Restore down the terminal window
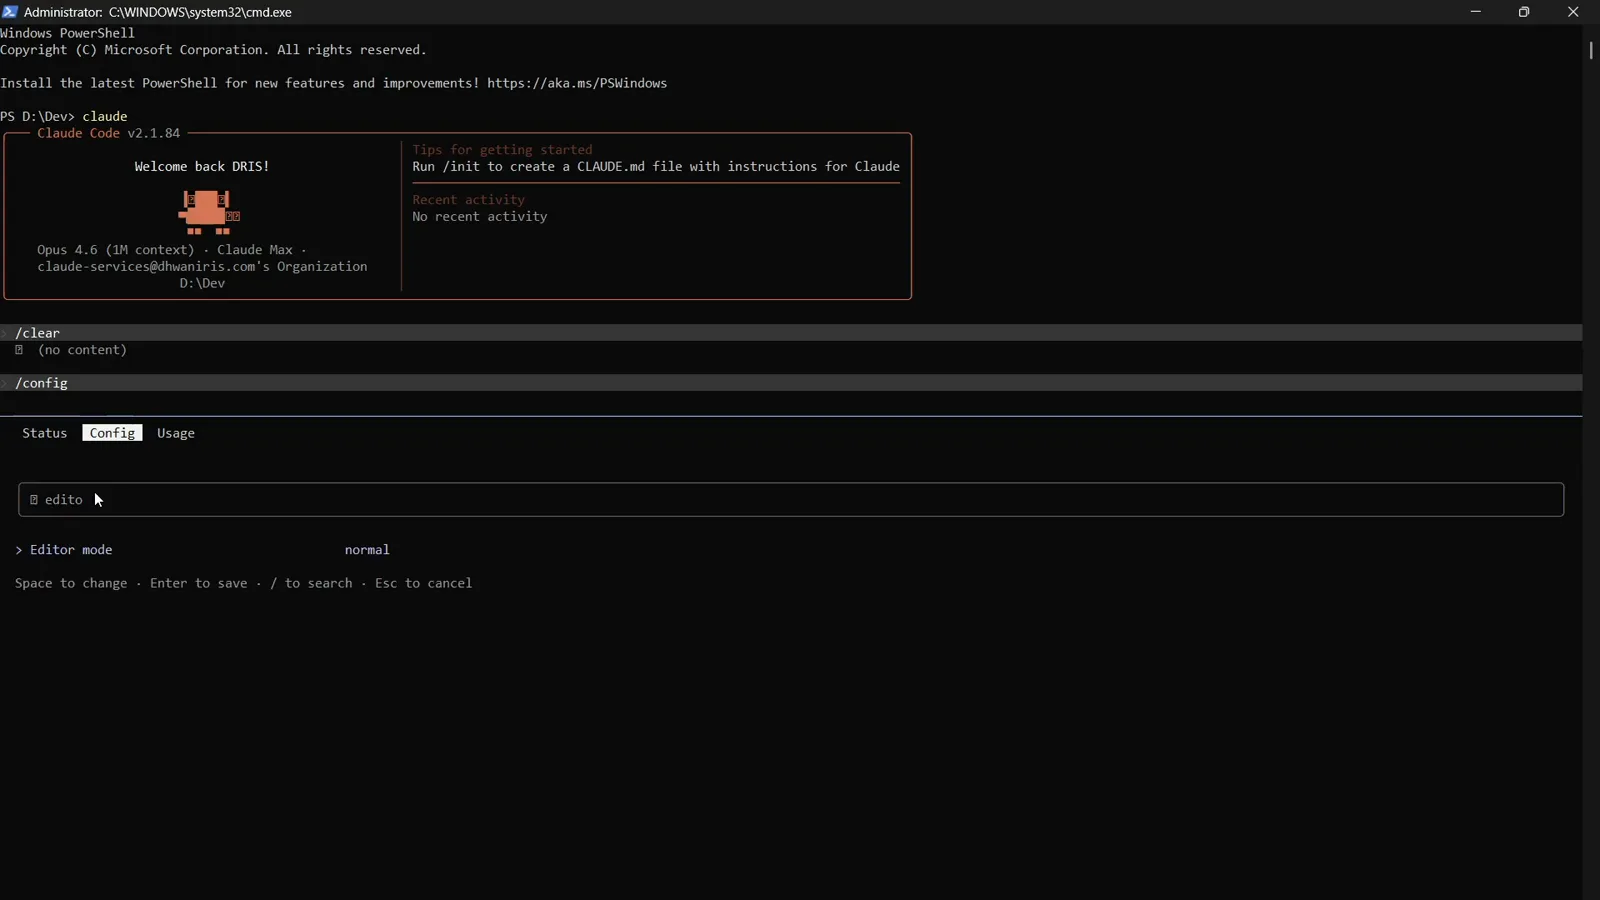This screenshot has height=900, width=1600. pos(1524,12)
